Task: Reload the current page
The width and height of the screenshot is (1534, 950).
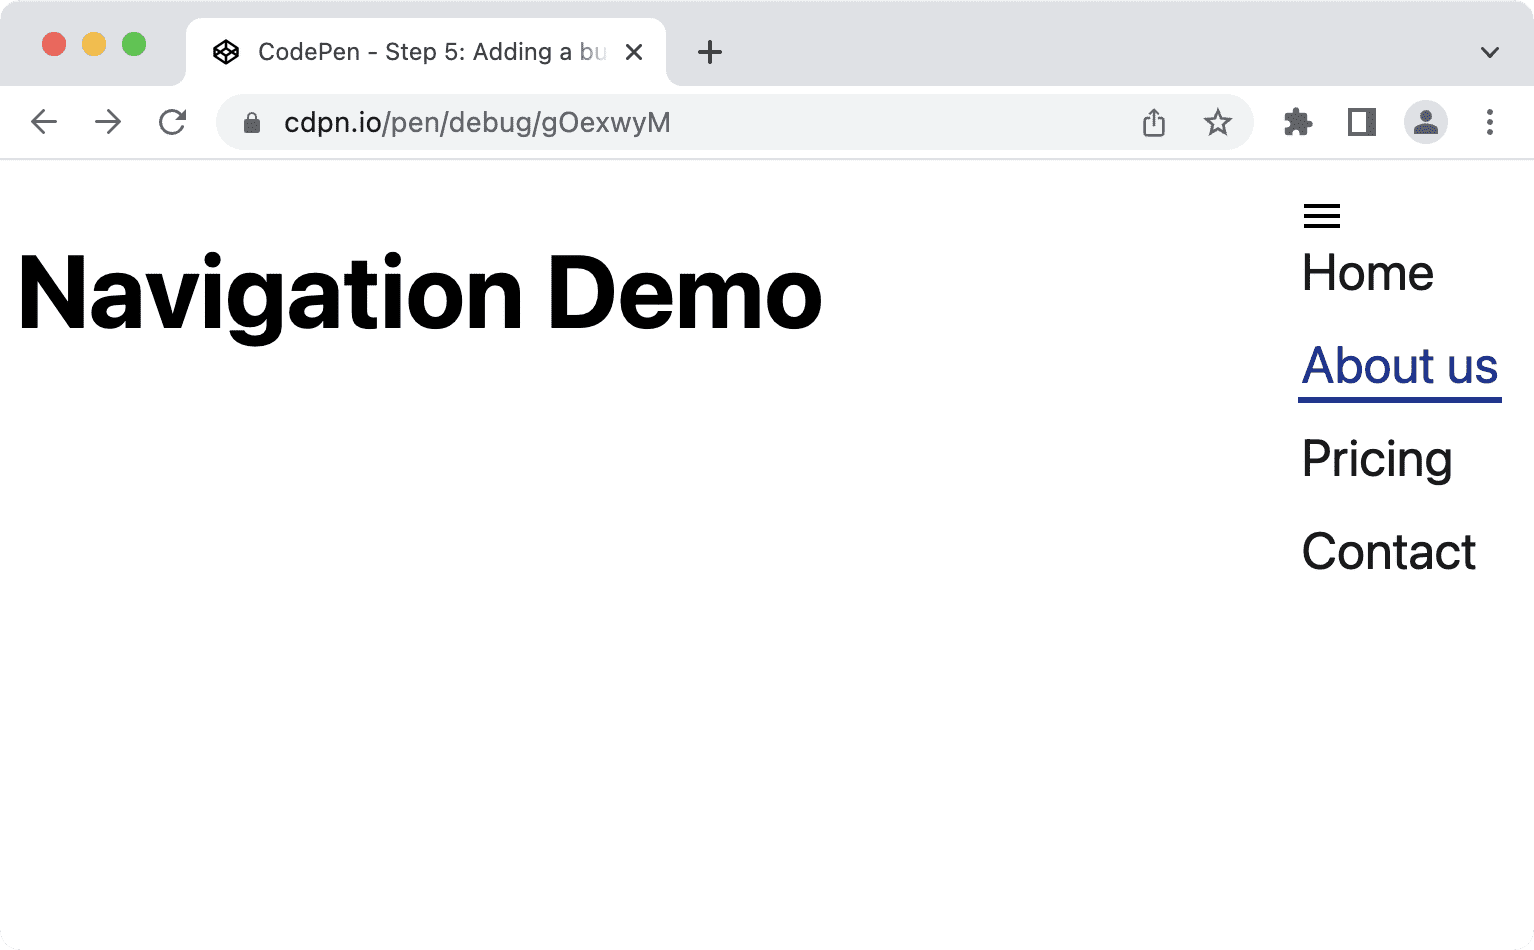Action: [172, 122]
